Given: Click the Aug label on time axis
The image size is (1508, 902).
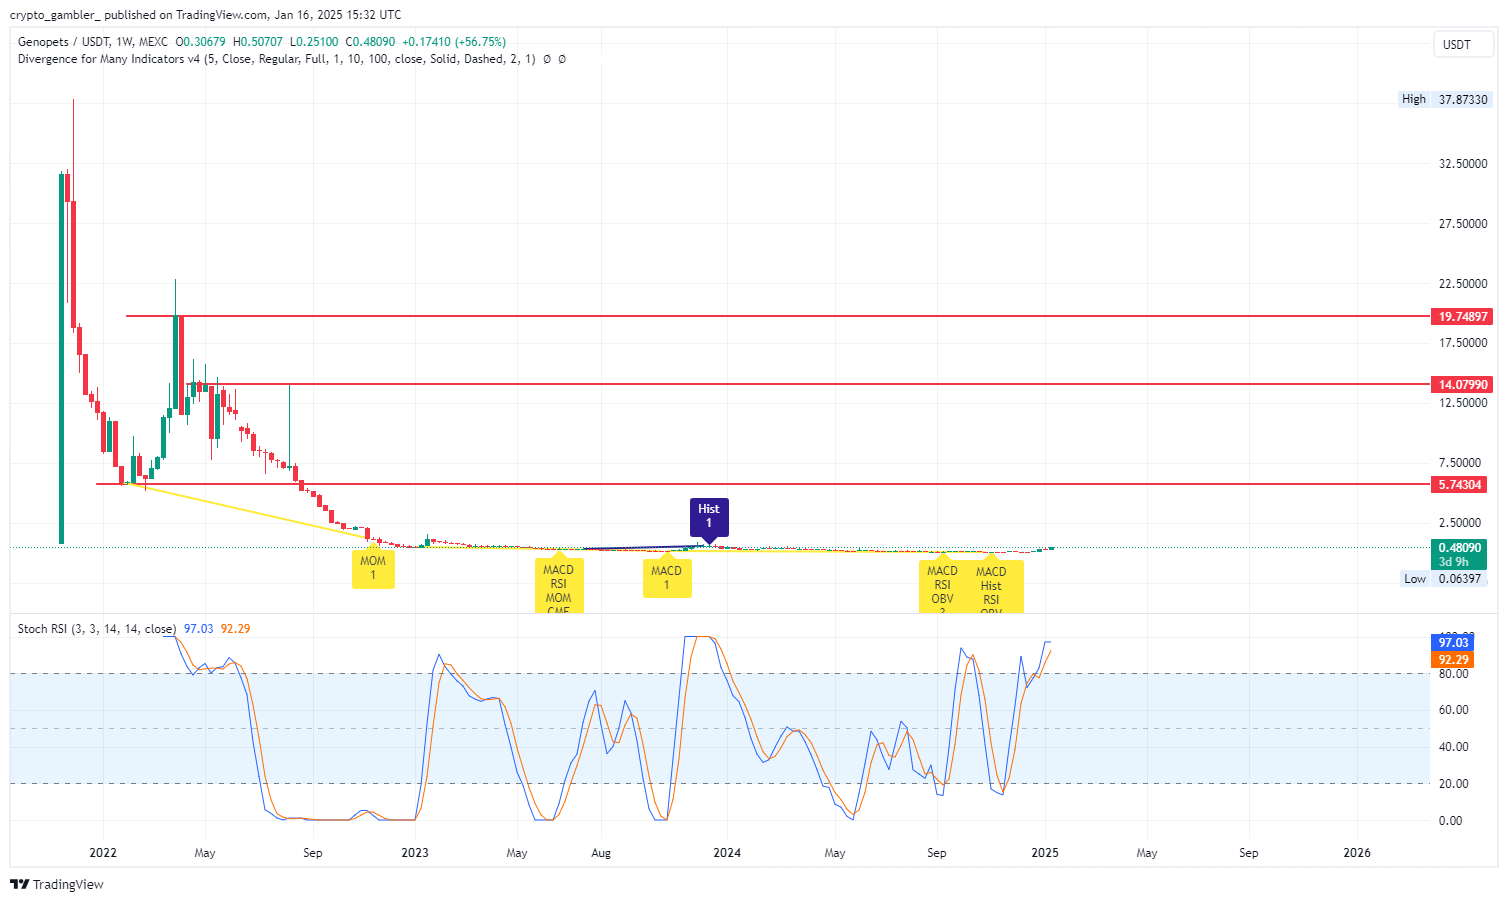Looking at the screenshot, I should coord(601,853).
